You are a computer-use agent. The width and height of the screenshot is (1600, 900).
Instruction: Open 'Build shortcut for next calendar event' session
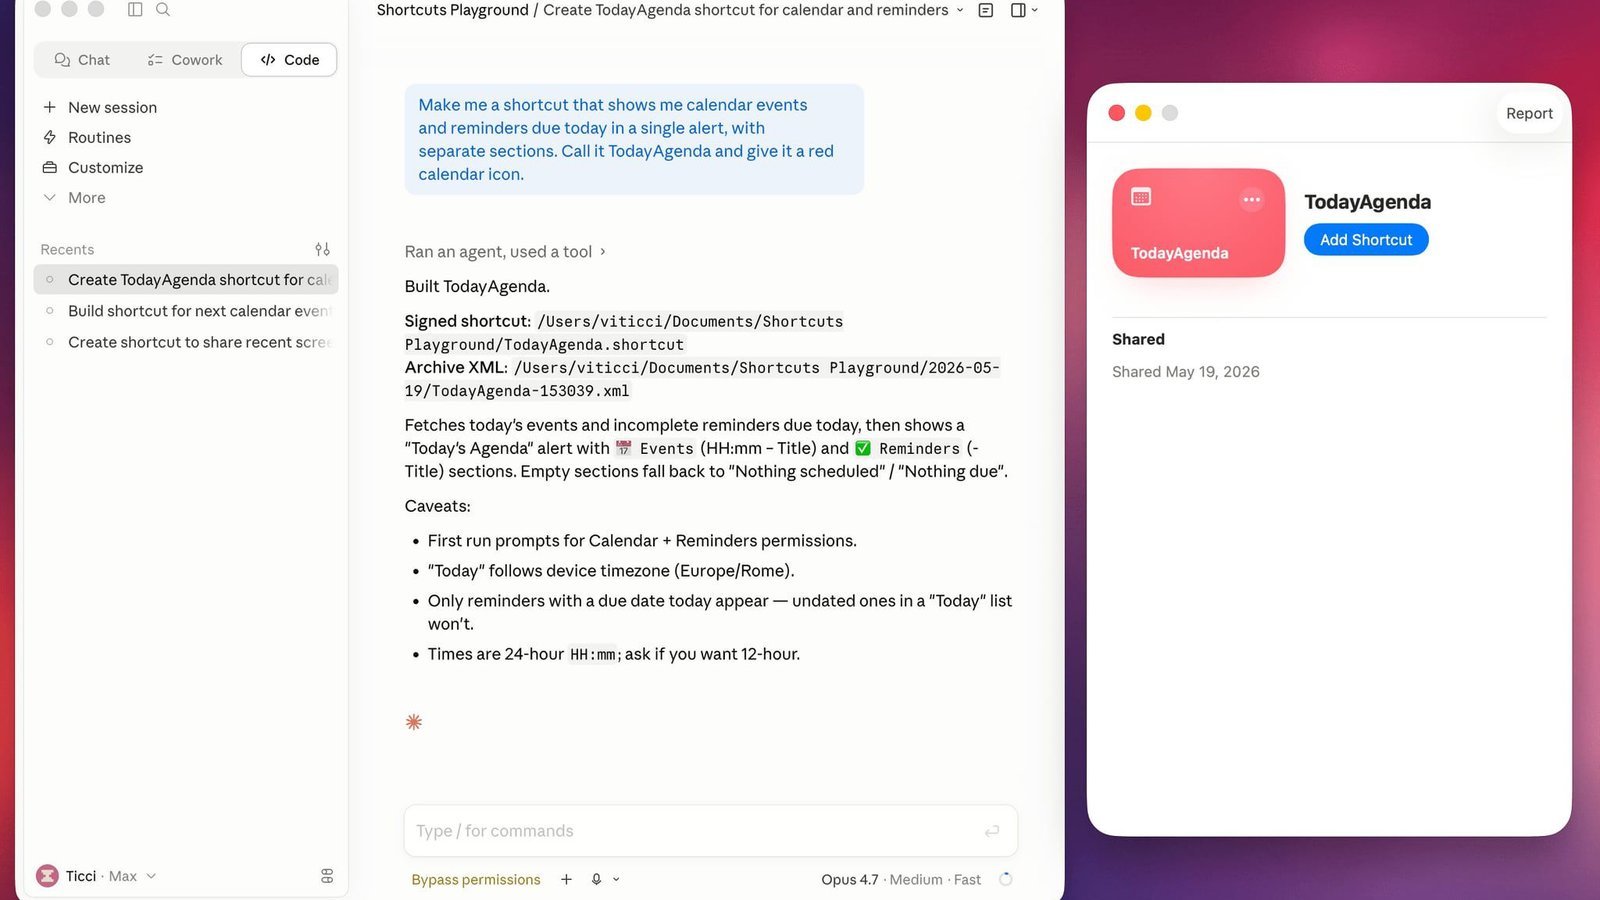coord(186,311)
